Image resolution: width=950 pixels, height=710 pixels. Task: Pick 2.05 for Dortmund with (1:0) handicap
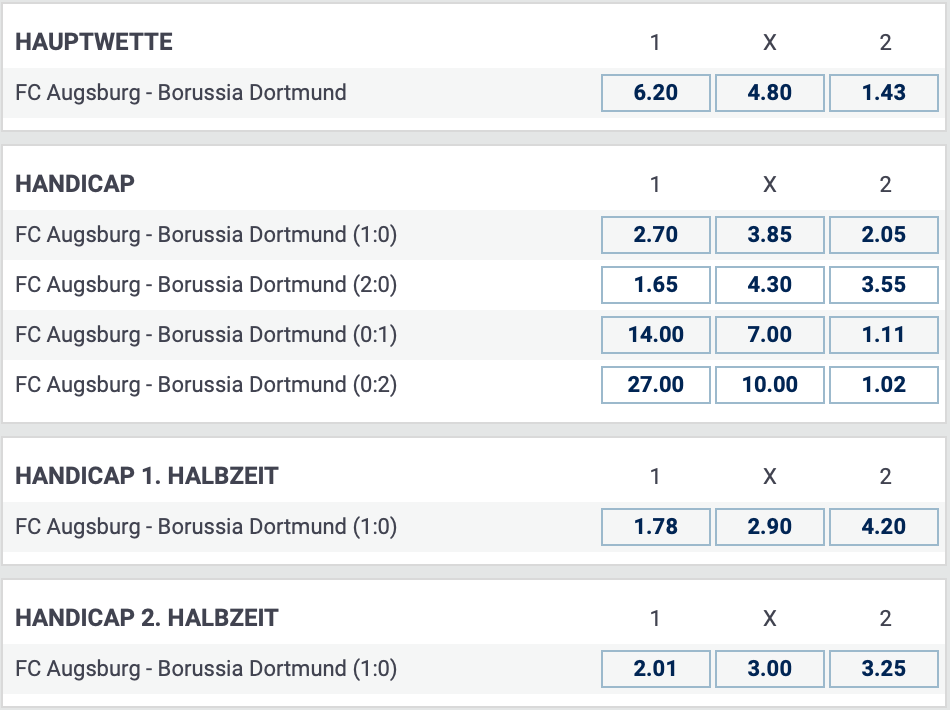[883, 235]
